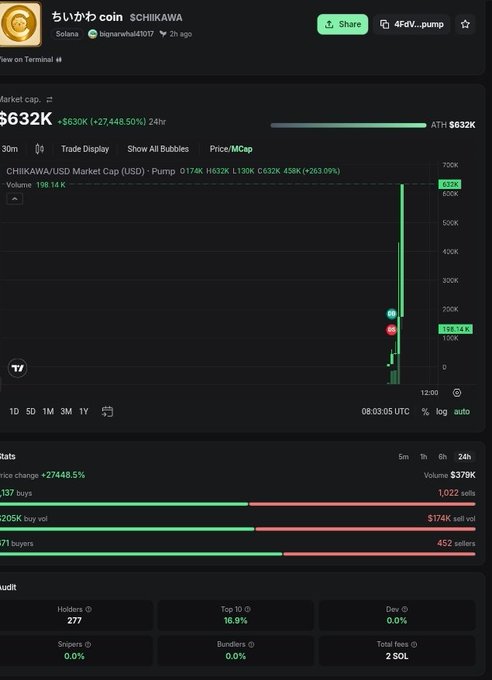Click the Bundlers info icon
492x680 pixels.
(251, 644)
